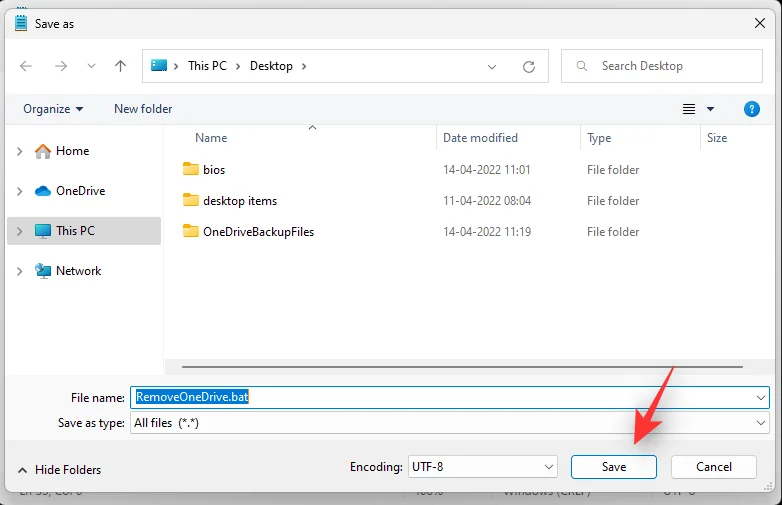Image resolution: width=782 pixels, height=505 pixels.
Task: Open help with the question mark icon
Action: tap(752, 109)
